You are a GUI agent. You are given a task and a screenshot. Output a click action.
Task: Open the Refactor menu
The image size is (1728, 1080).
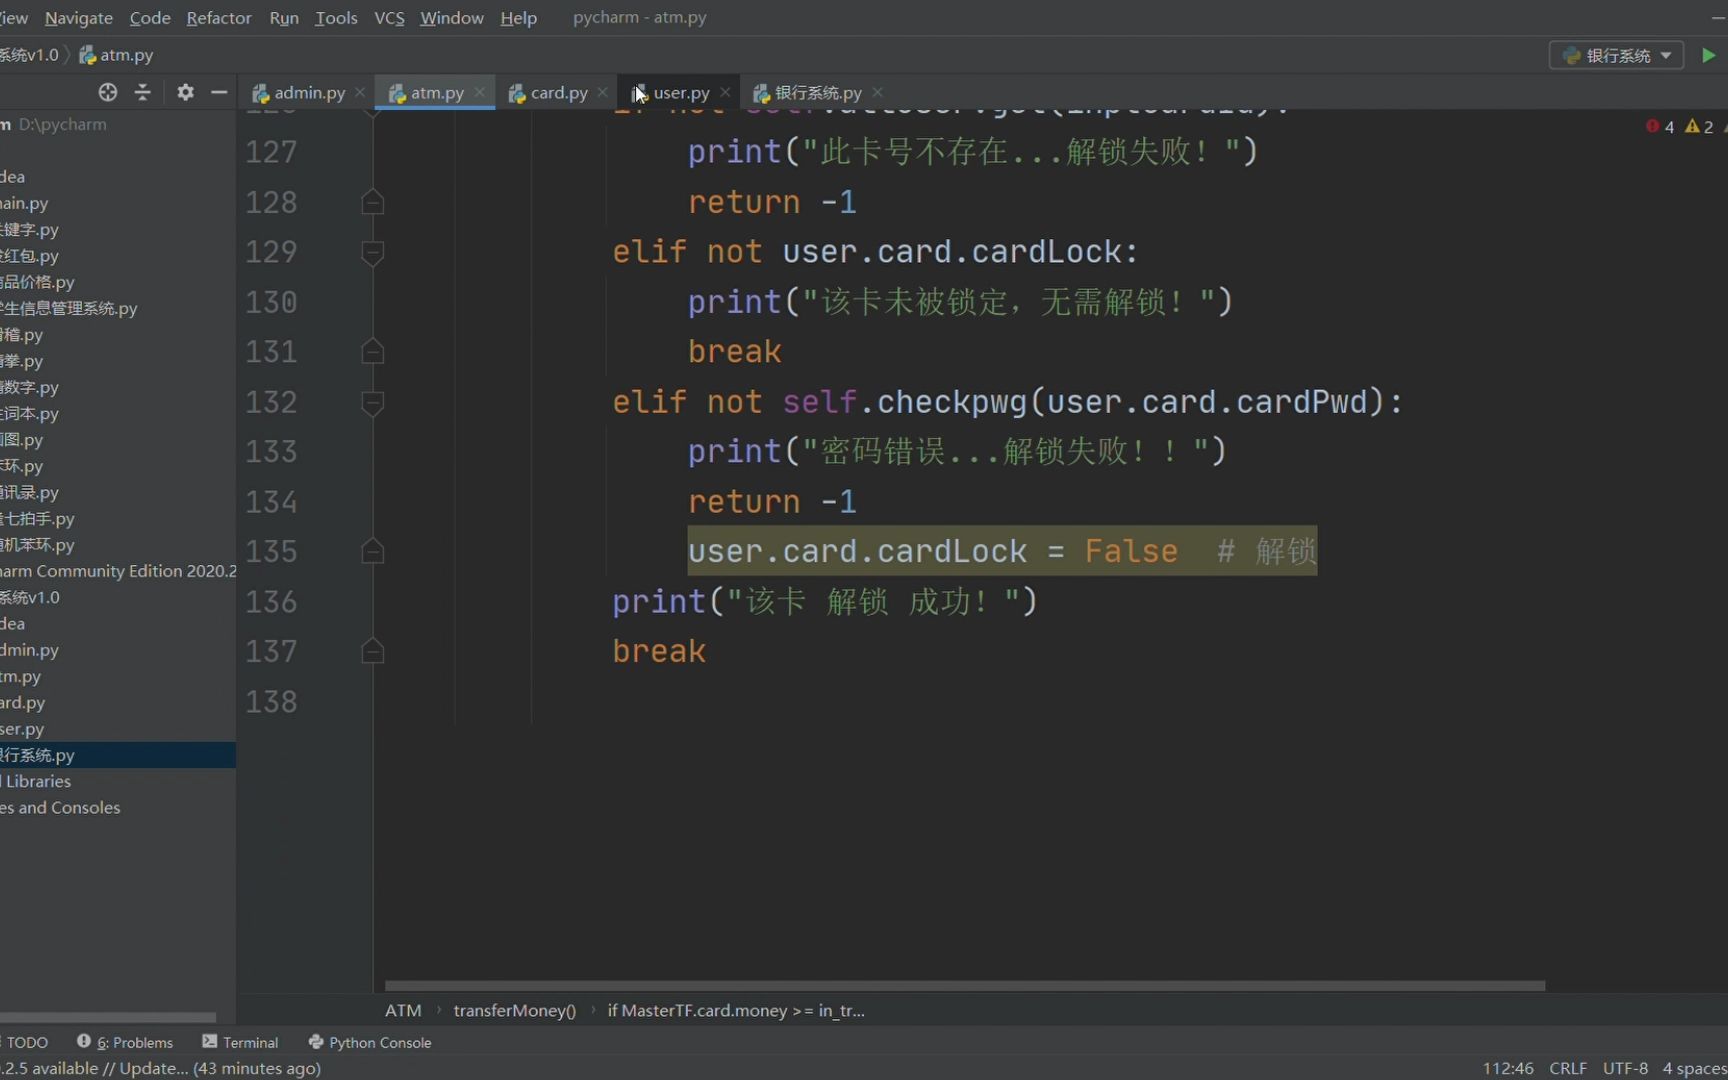click(219, 18)
